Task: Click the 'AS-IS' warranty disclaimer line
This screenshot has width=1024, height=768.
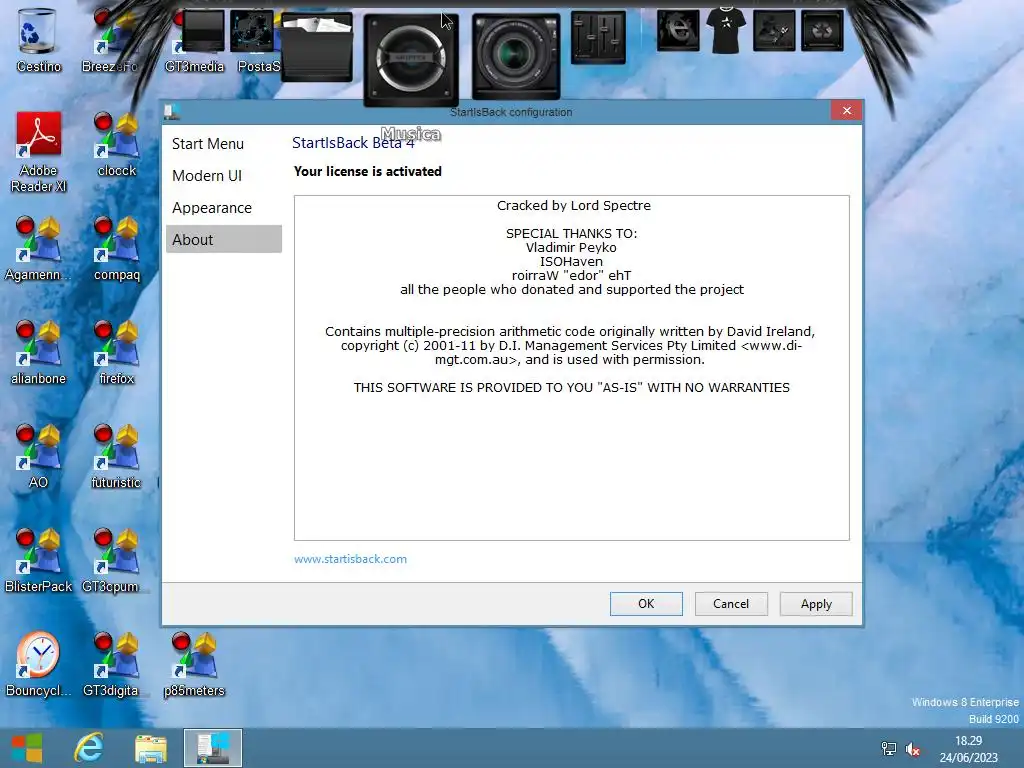Action: pos(571,388)
